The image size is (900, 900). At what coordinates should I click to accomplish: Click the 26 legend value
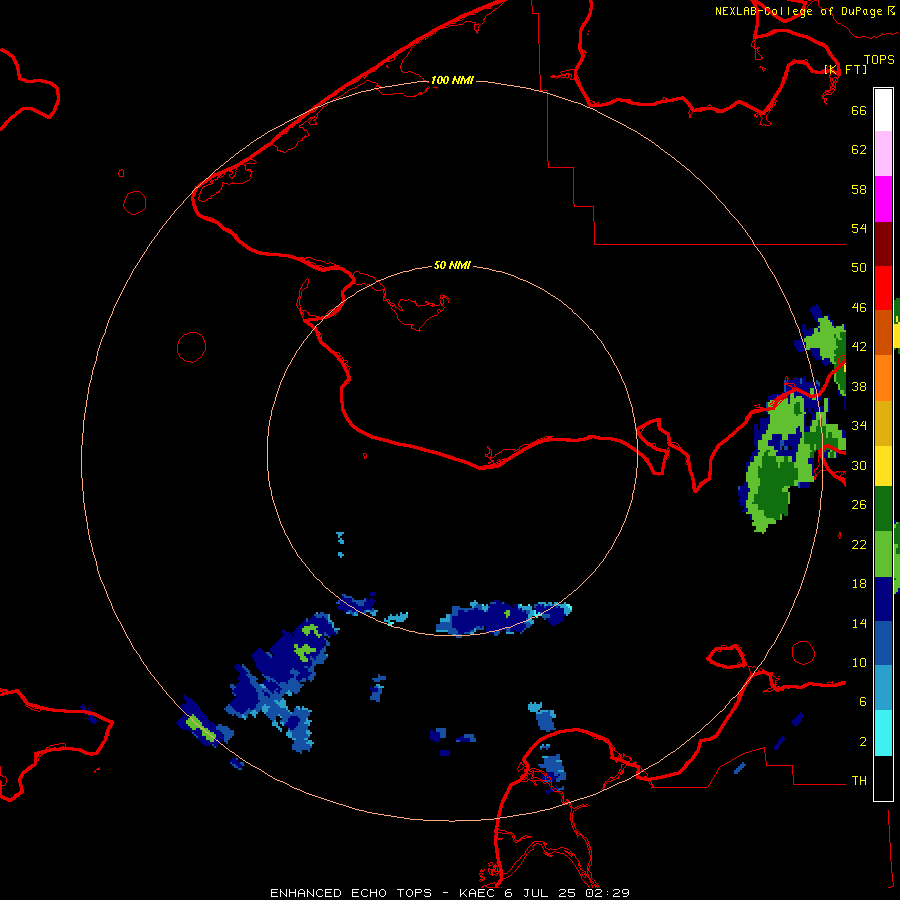859,505
